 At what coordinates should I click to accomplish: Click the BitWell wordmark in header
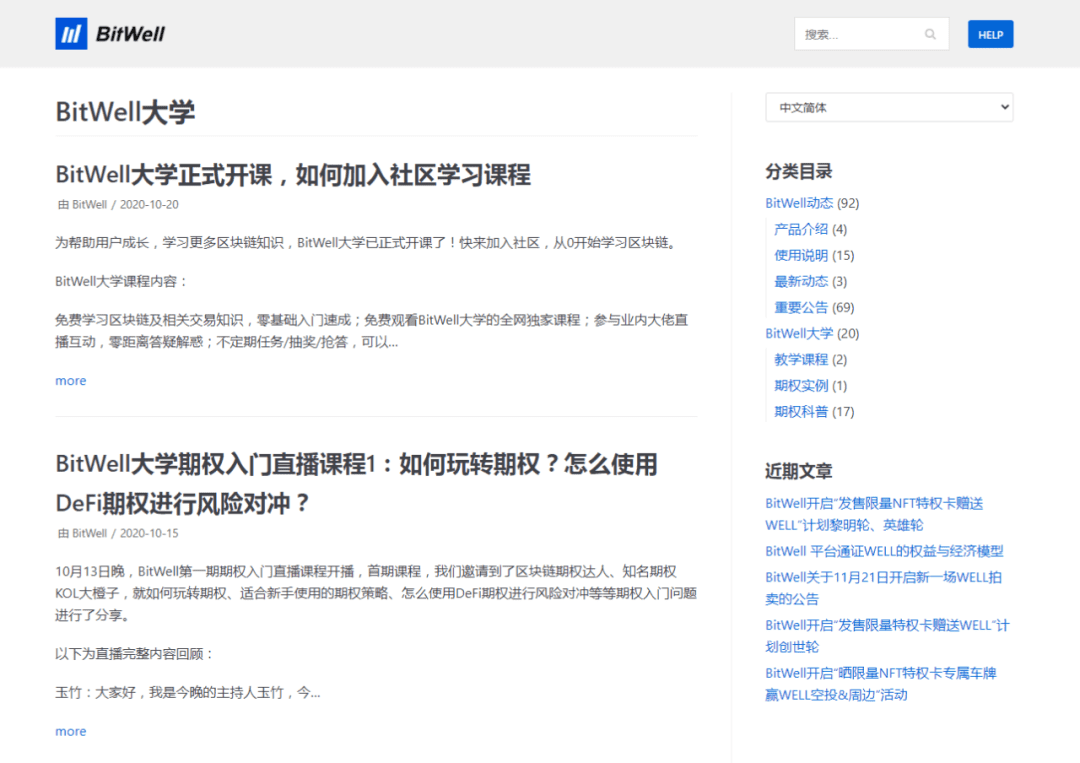(x=130, y=34)
